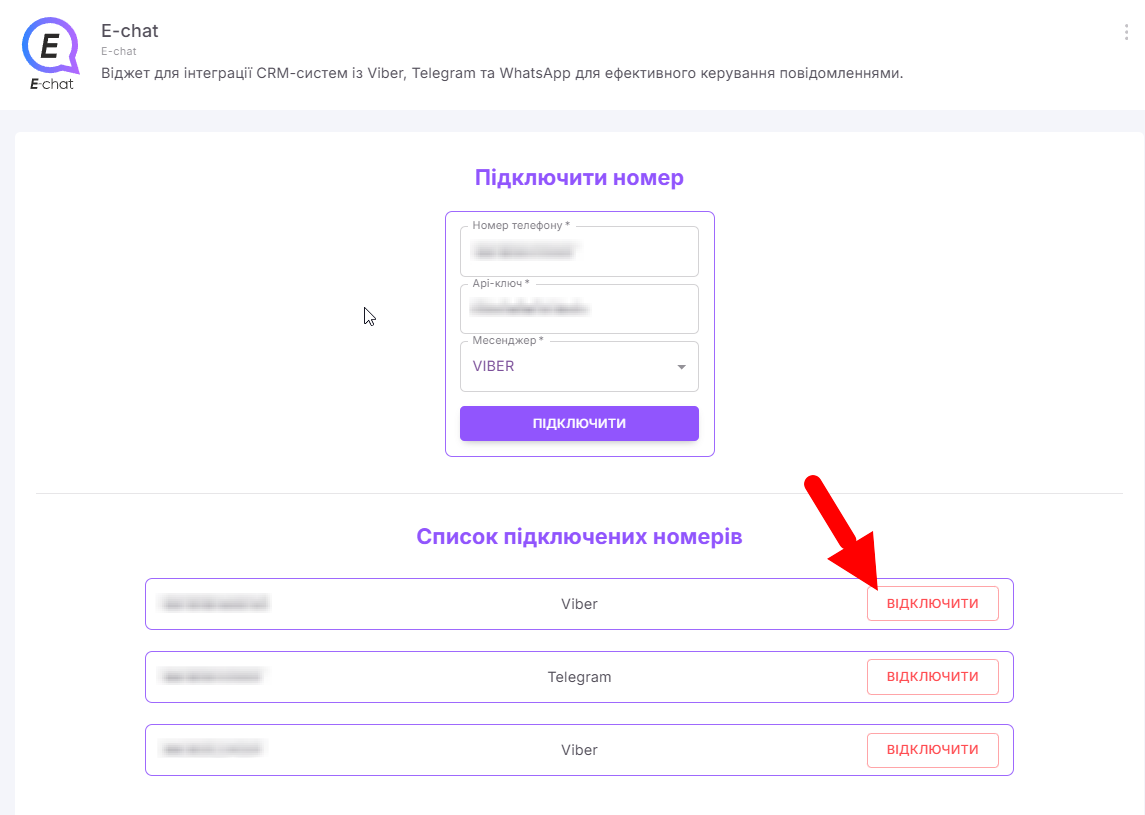The height and width of the screenshot is (815, 1145).
Task: Click the blurred phone number in first row
Action: click(215, 603)
